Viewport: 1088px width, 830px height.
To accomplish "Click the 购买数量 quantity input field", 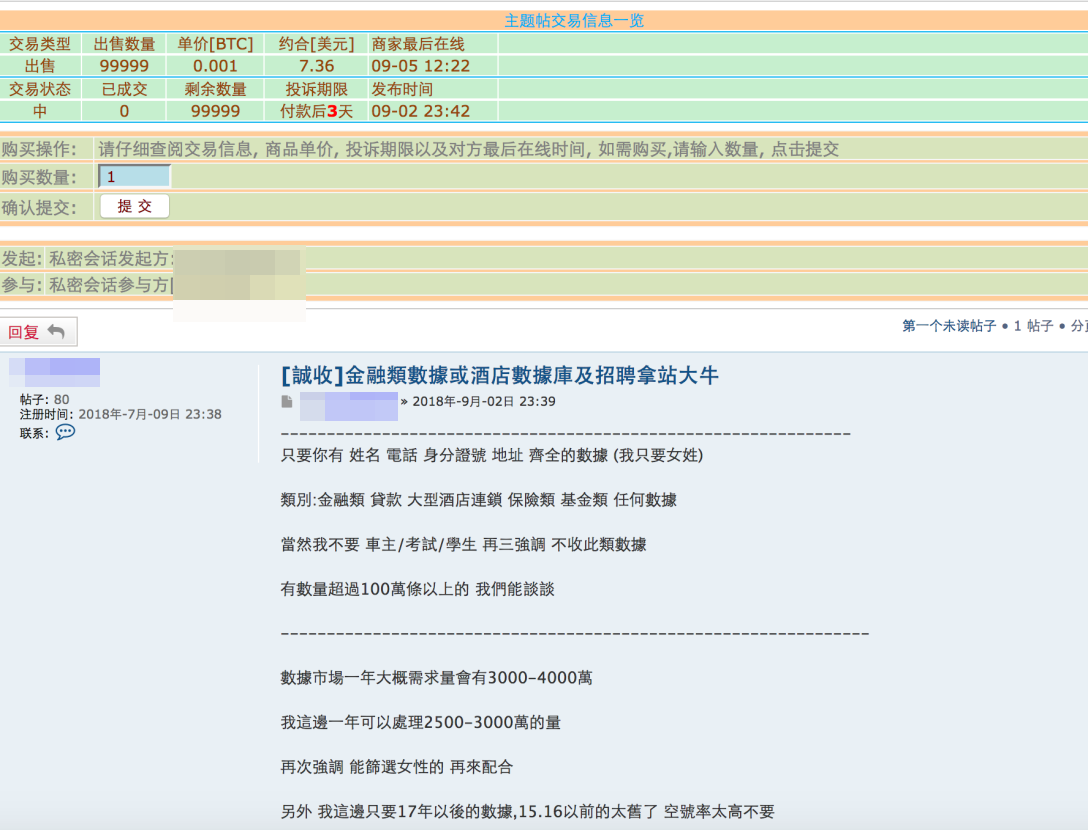I will [x=135, y=177].
